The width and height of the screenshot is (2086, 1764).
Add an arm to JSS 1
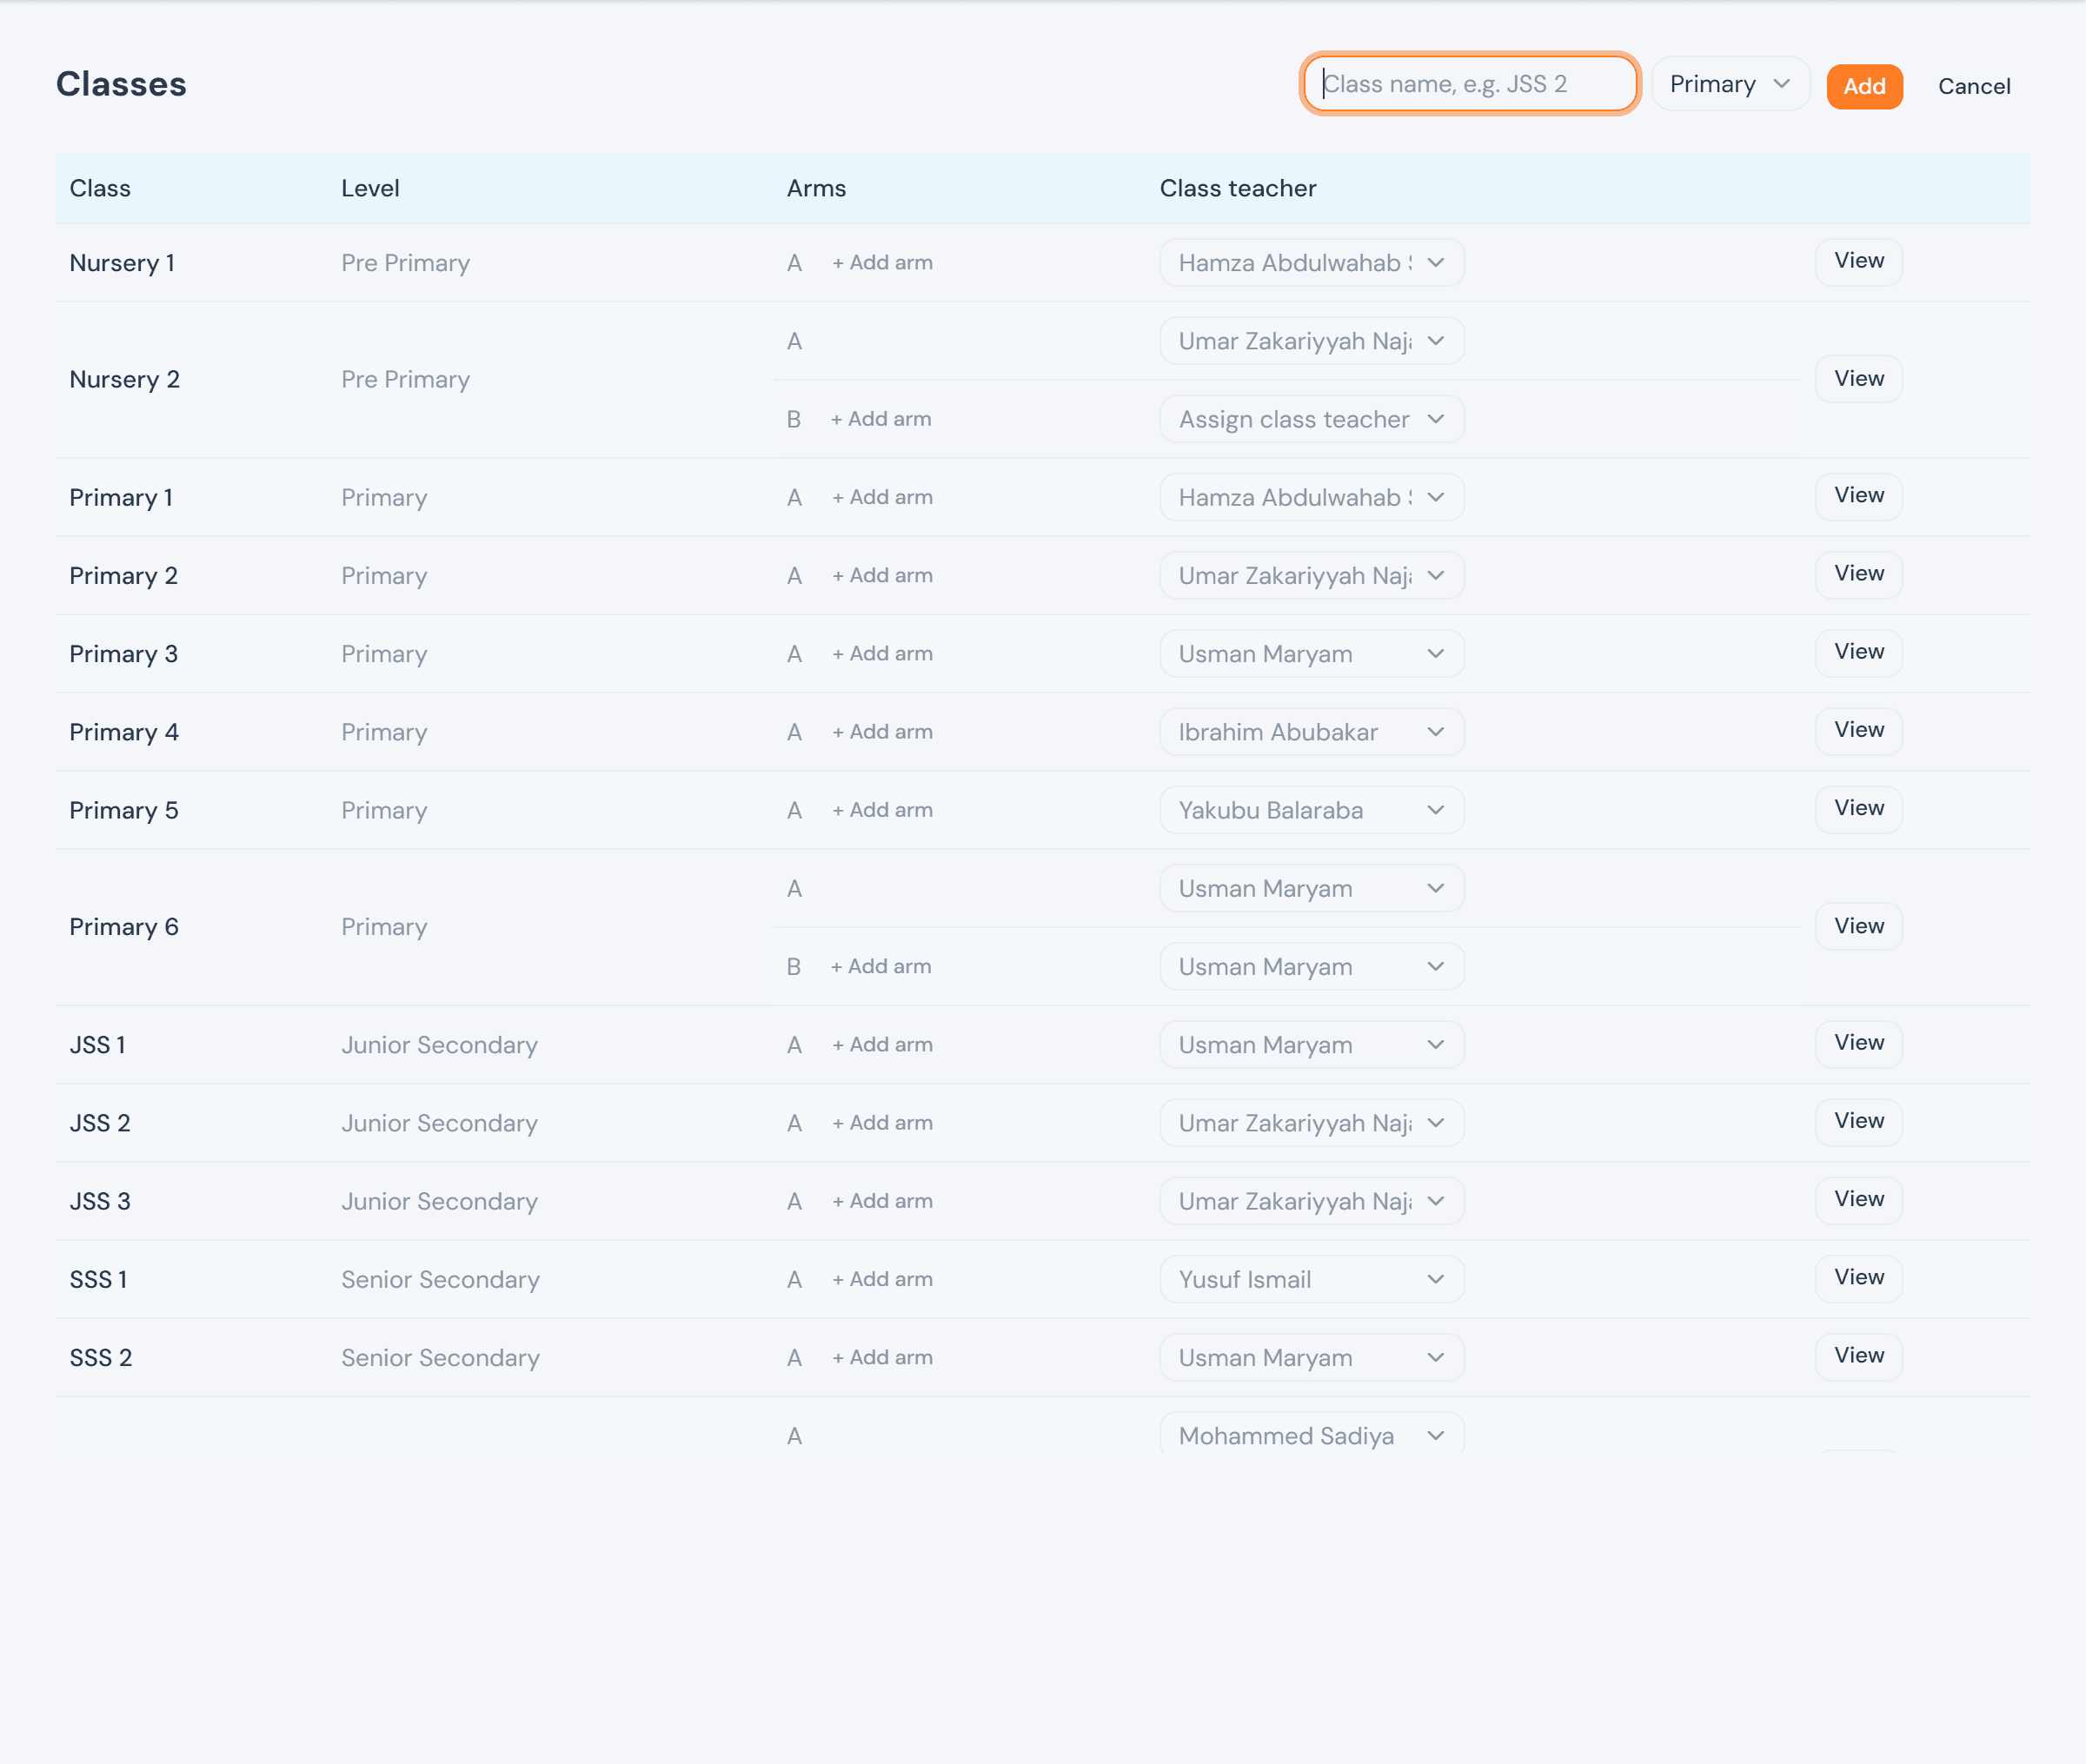pyautogui.click(x=882, y=1045)
